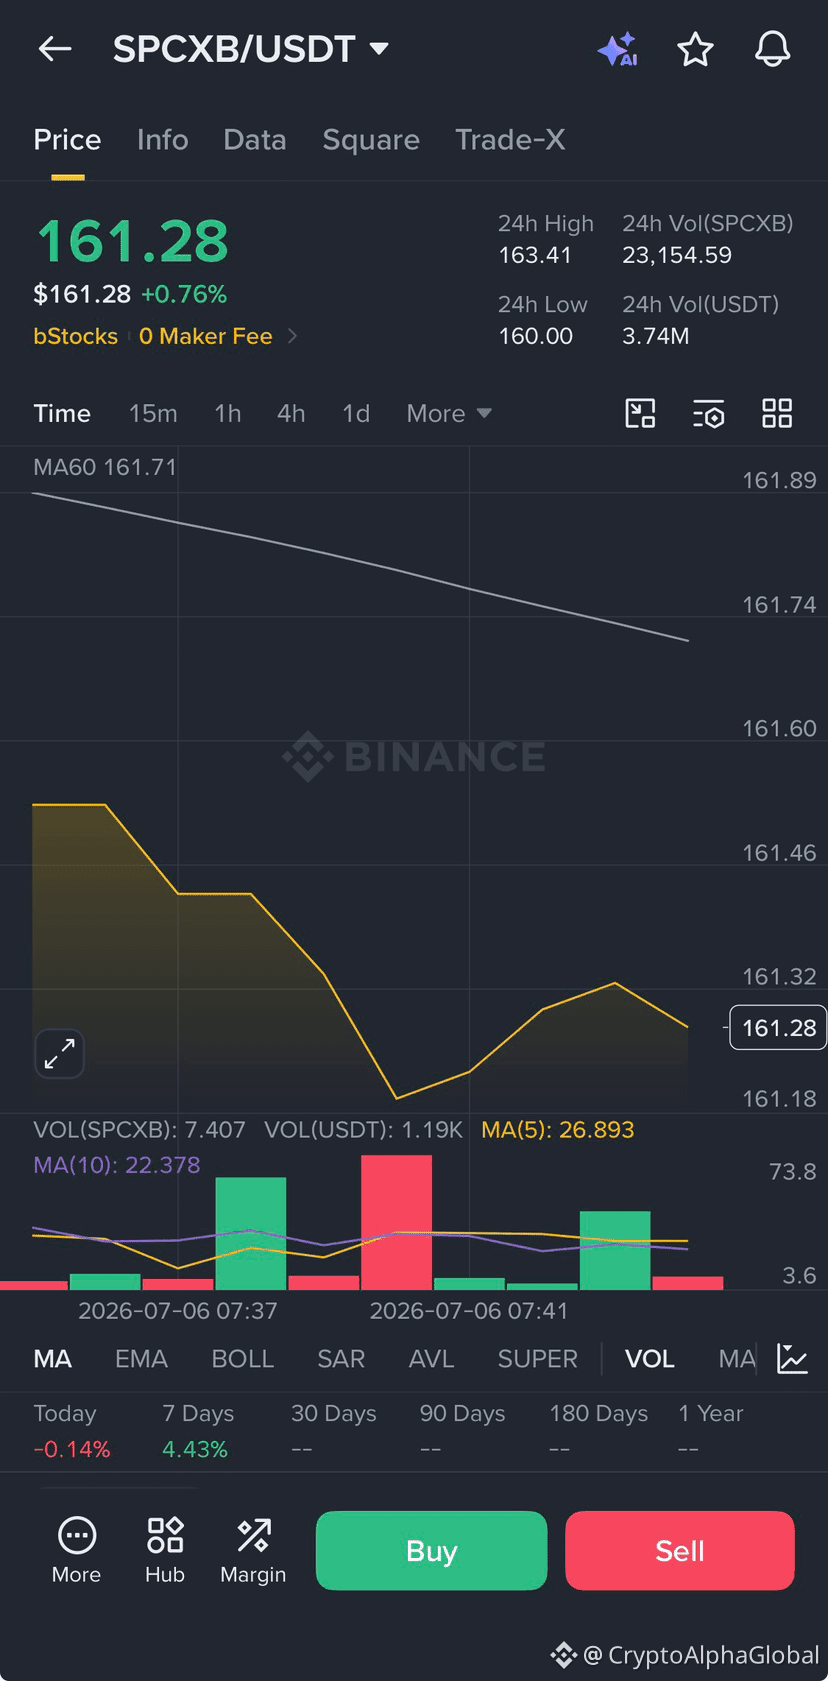Viewport: 828px width, 1681px height.
Task: Open the chart indicator settings icon
Action: (x=708, y=413)
